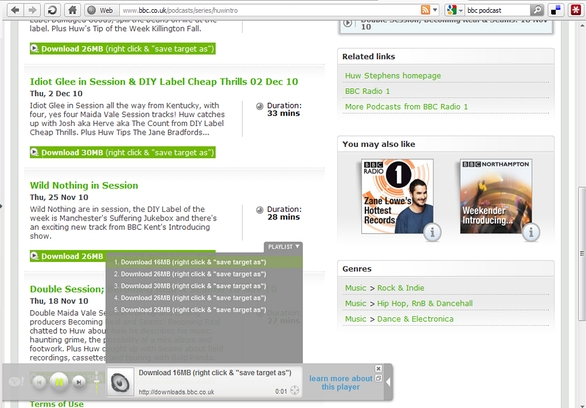Click the Web security badge in address bar
The height and width of the screenshot is (408, 586).
(100, 10)
